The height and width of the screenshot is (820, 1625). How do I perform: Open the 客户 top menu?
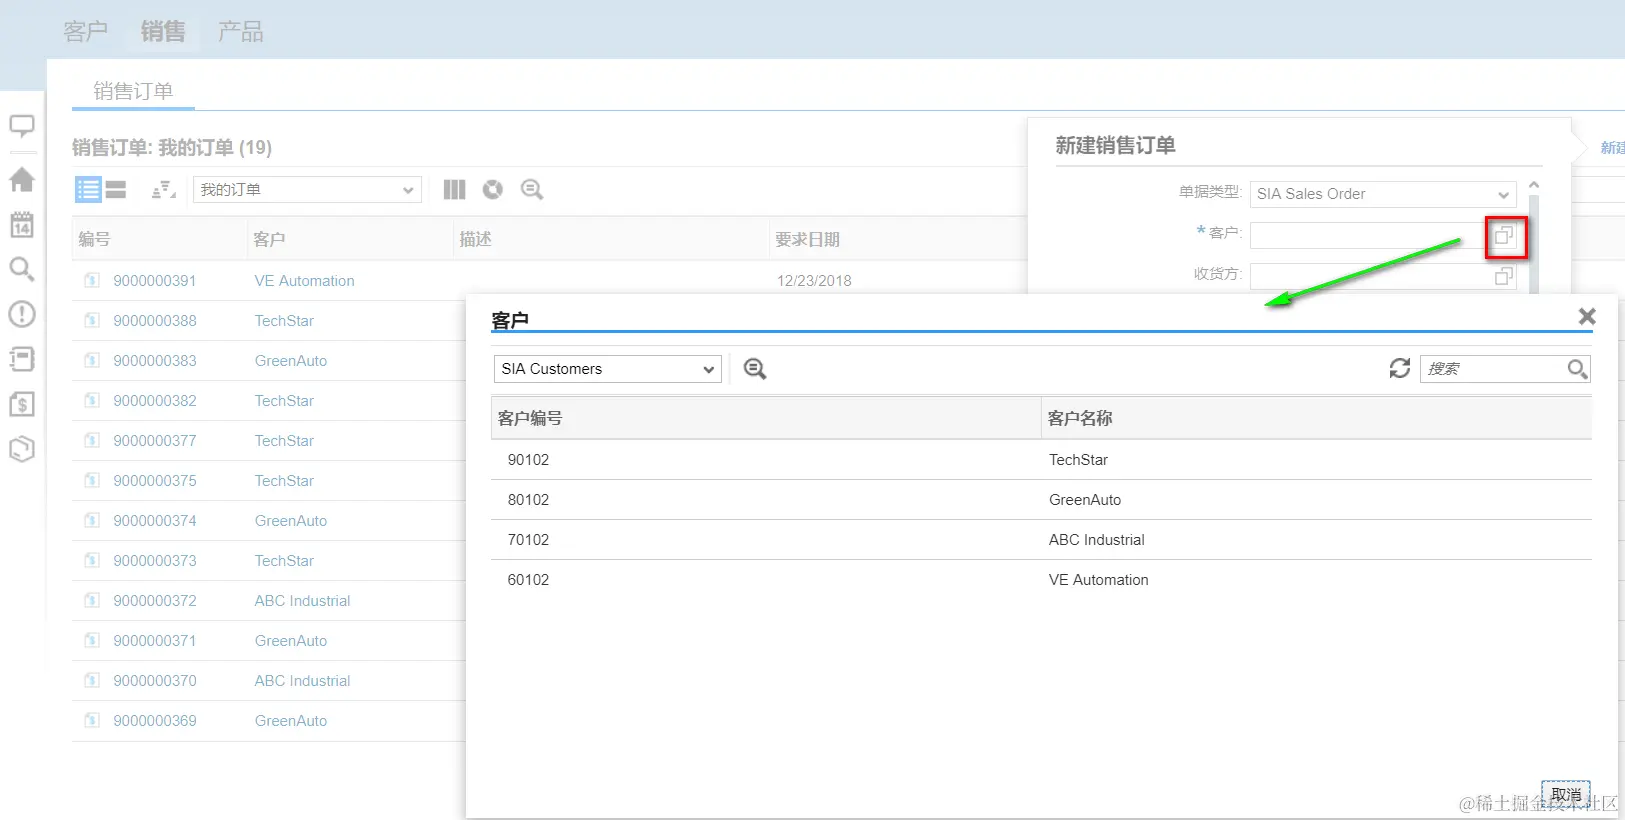[x=85, y=32]
